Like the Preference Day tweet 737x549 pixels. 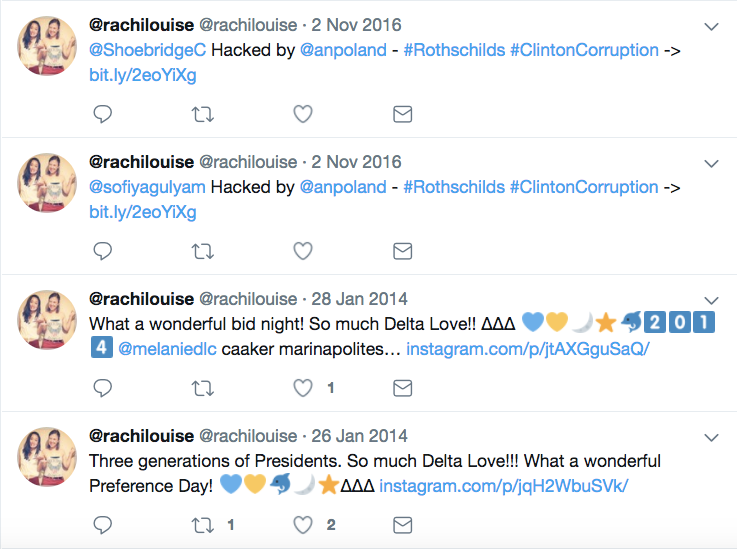point(303,525)
